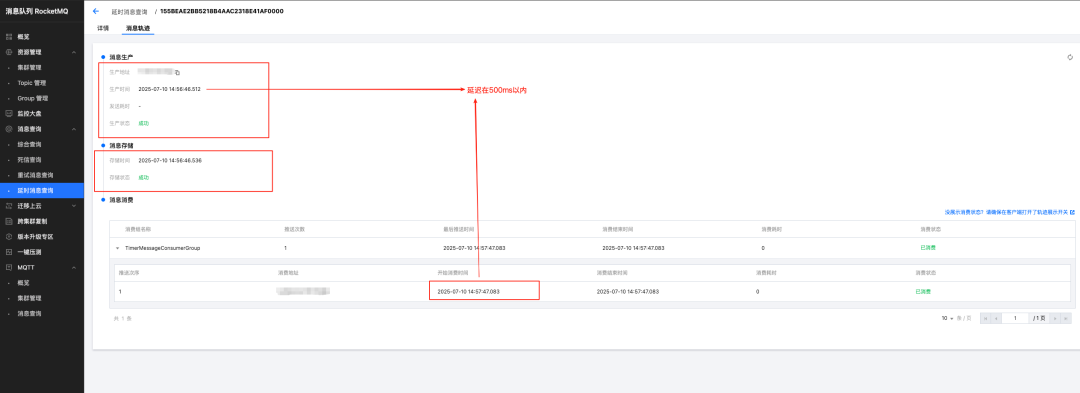Viewport: 1080px width, 393px height.
Task: Open the external link icon beside trace hint
Action: pyautogui.click(x=1072, y=212)
